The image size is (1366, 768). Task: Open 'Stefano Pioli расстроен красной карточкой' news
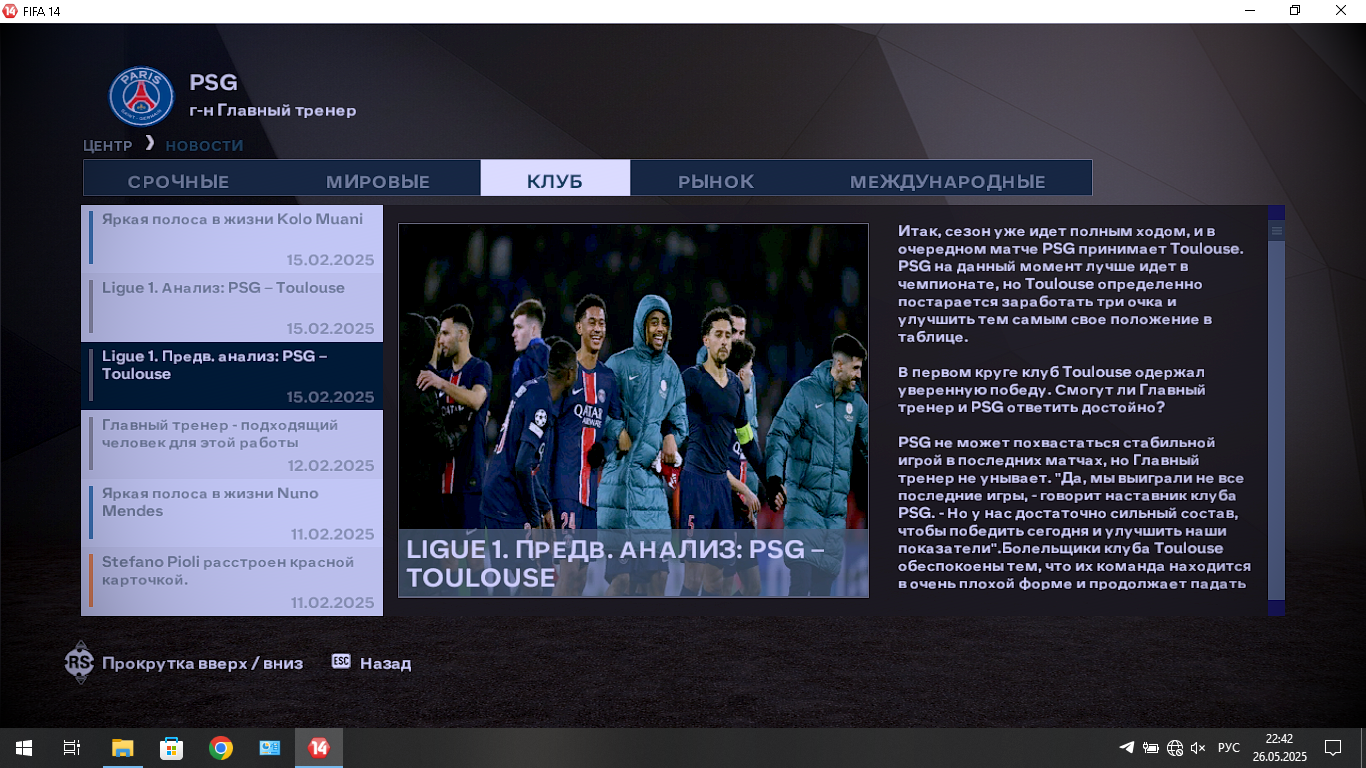pos(232,580)
